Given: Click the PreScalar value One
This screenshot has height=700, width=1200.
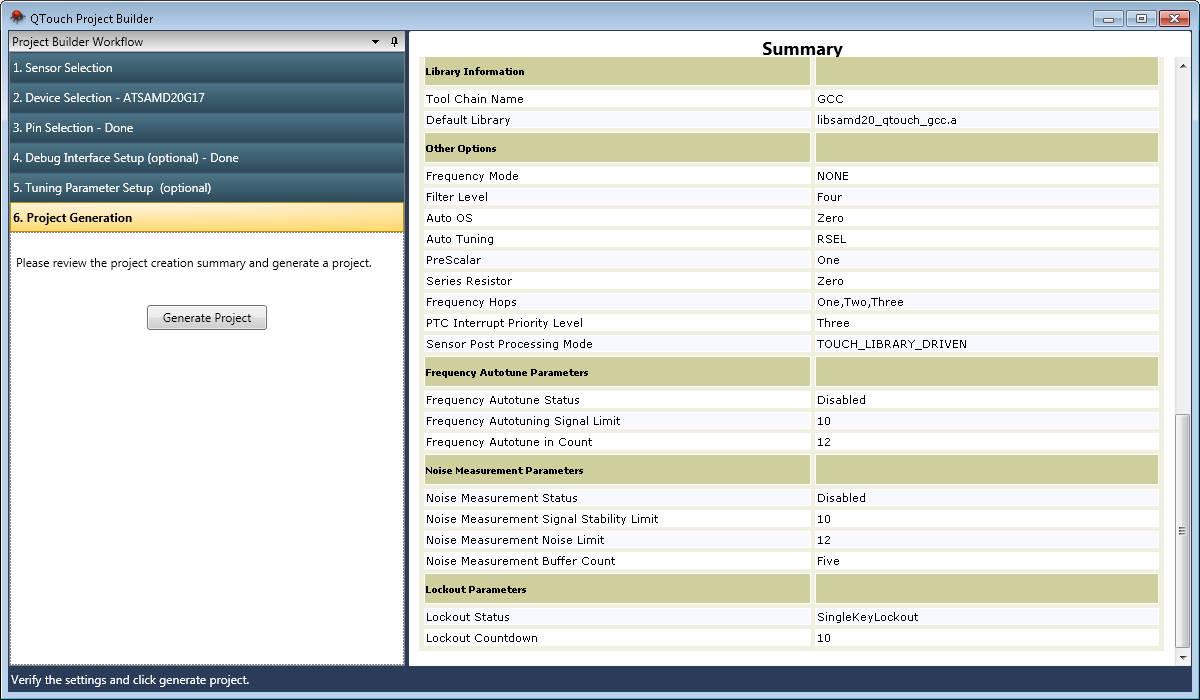Looking at the screenshot, I should pos(828,260).
